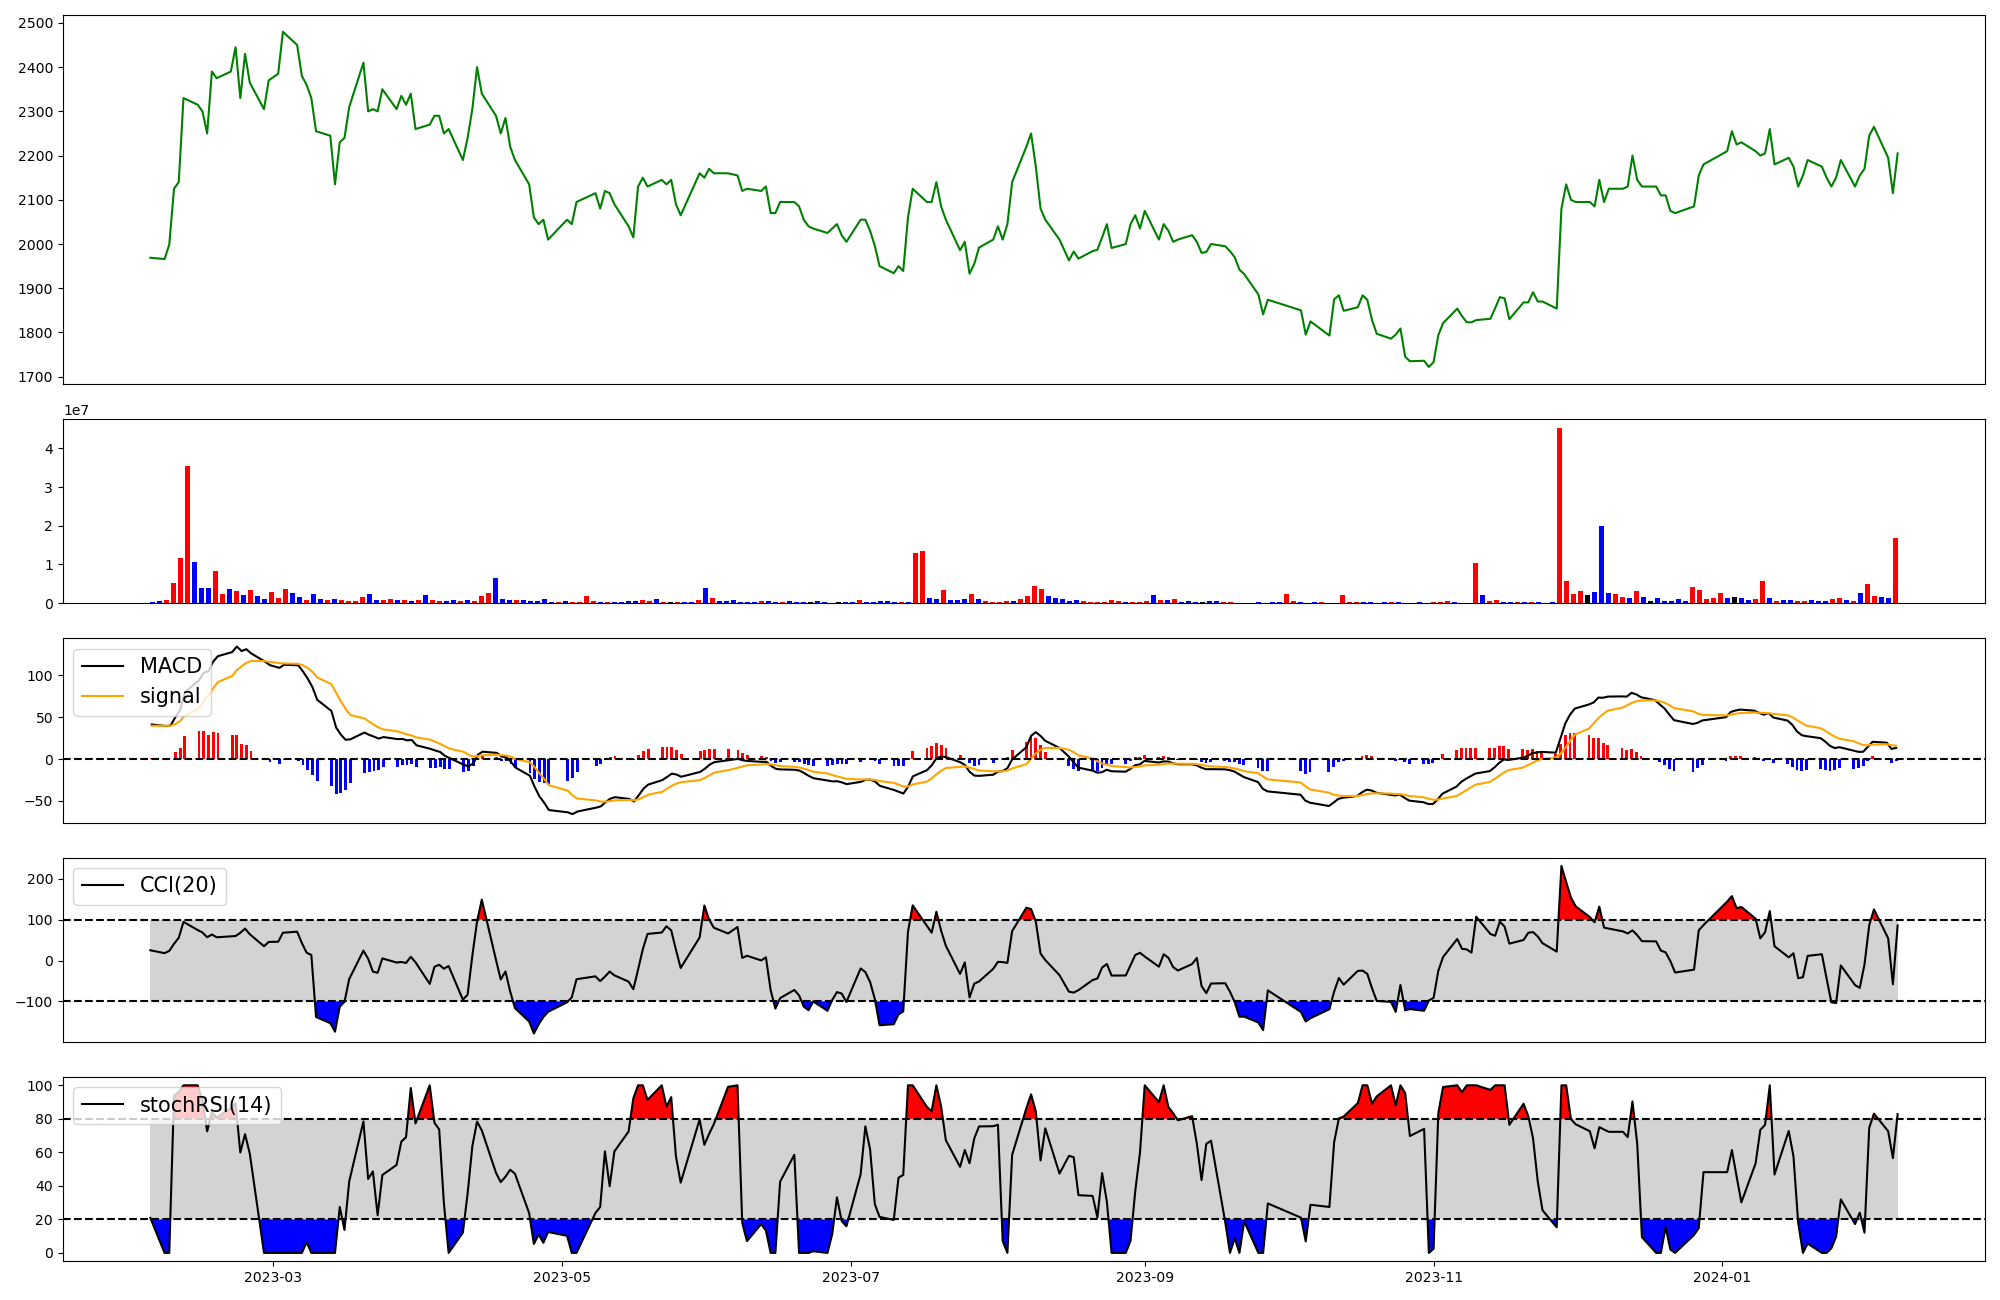This screenshot has width=2000, height=1300.
Task: Click the highest red CCI peak
Action: point(1561,870)
